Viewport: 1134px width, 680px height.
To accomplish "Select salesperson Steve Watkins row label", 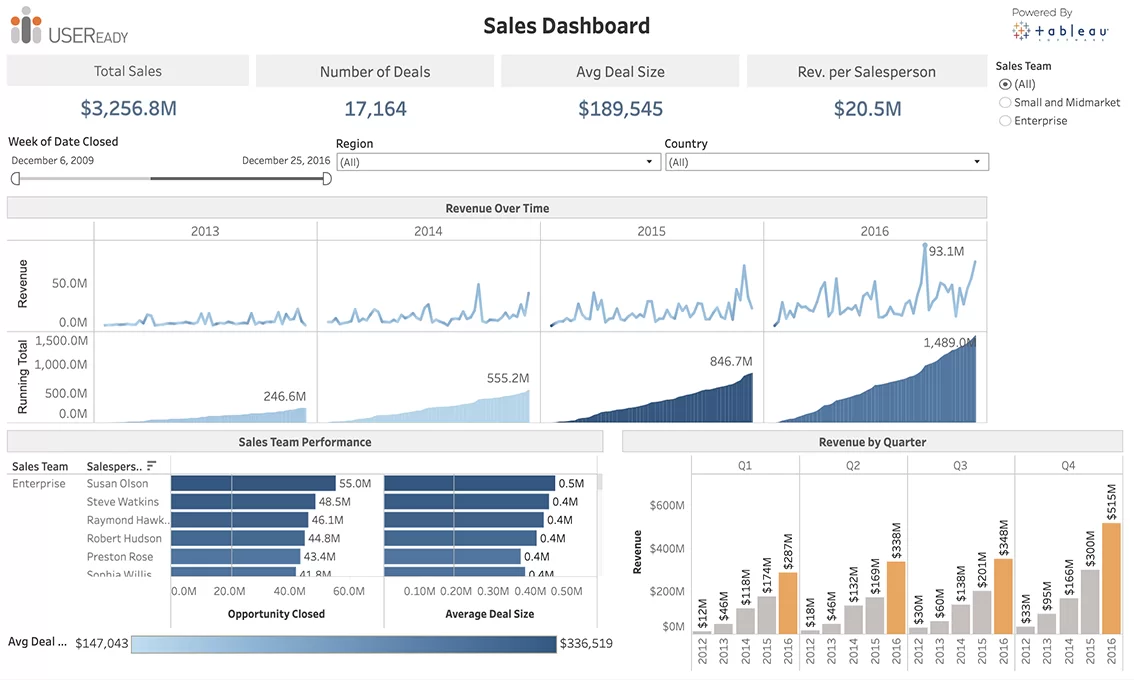I will point(122,501).
